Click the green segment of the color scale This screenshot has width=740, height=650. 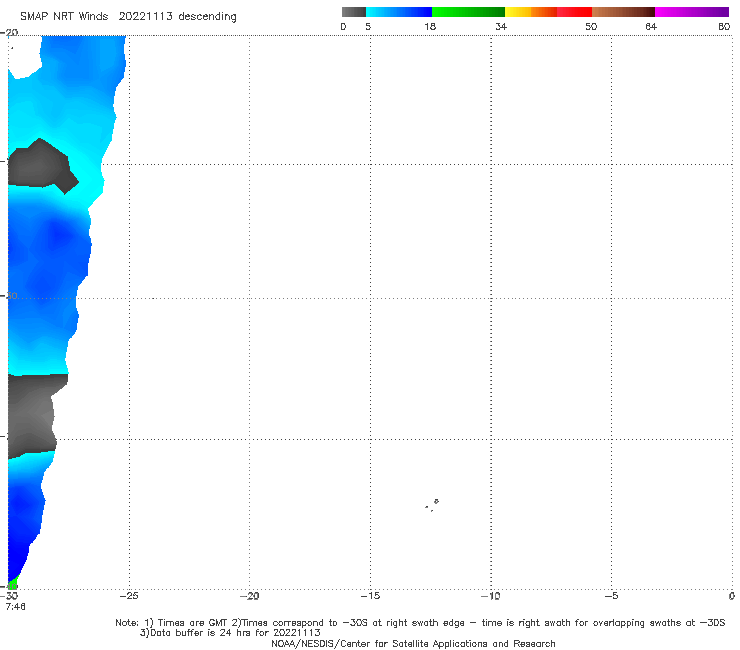pyautogui.click(x=468, y=12)
